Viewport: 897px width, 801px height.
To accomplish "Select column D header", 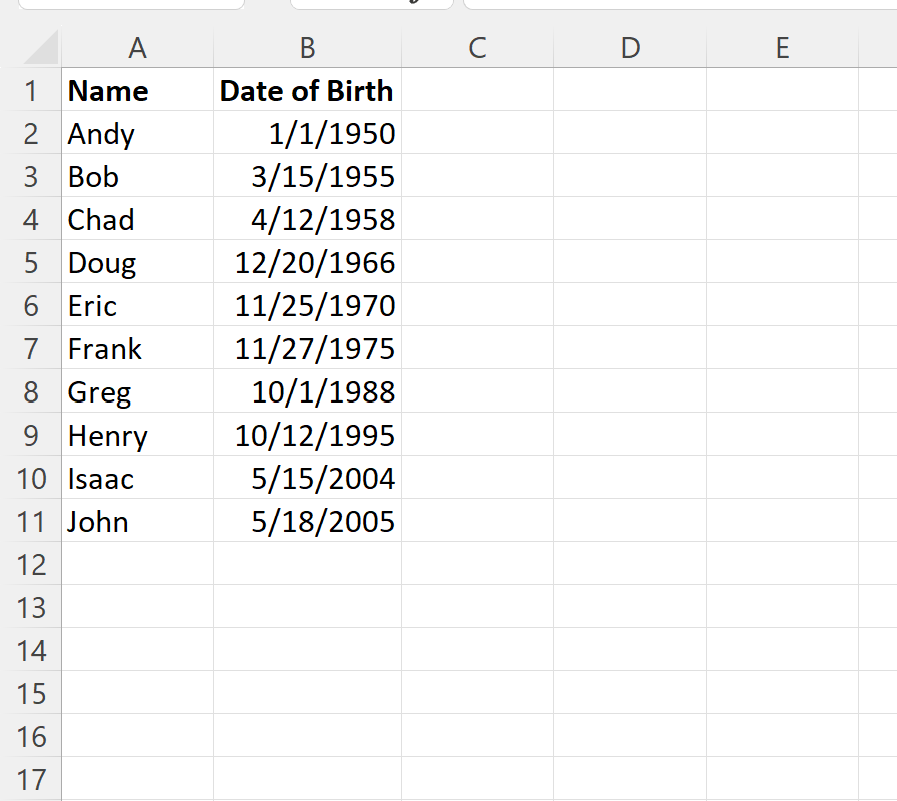I will [x=629, y=47].
